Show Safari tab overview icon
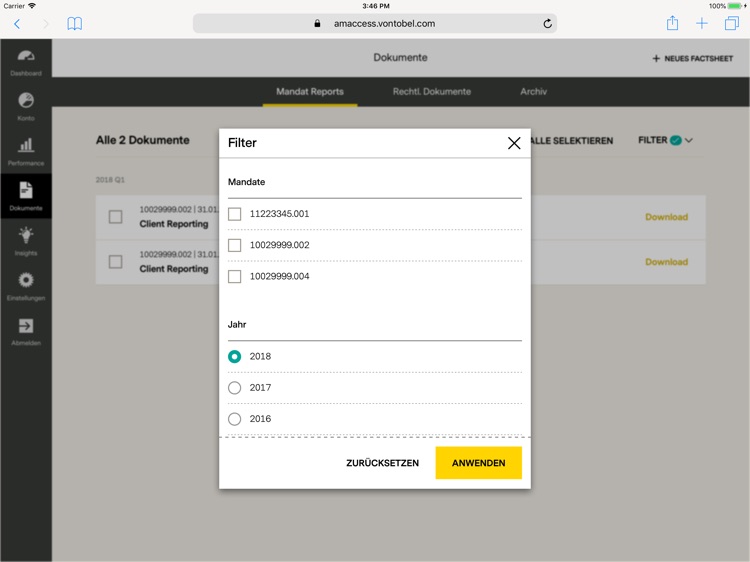750x562 pixels. point(732,23)
